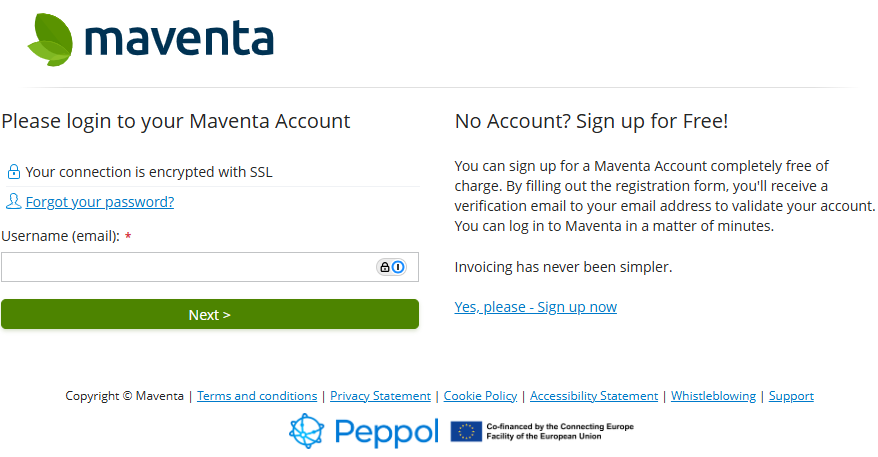Open the Forgot your password? link
Screen dimensions: 878x457
100,202
